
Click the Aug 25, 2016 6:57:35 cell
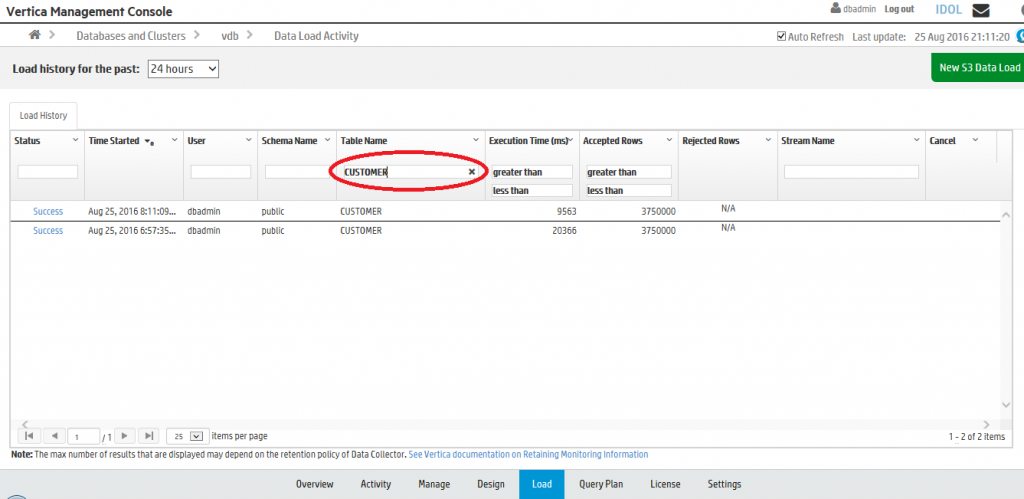tap(133, 231)
